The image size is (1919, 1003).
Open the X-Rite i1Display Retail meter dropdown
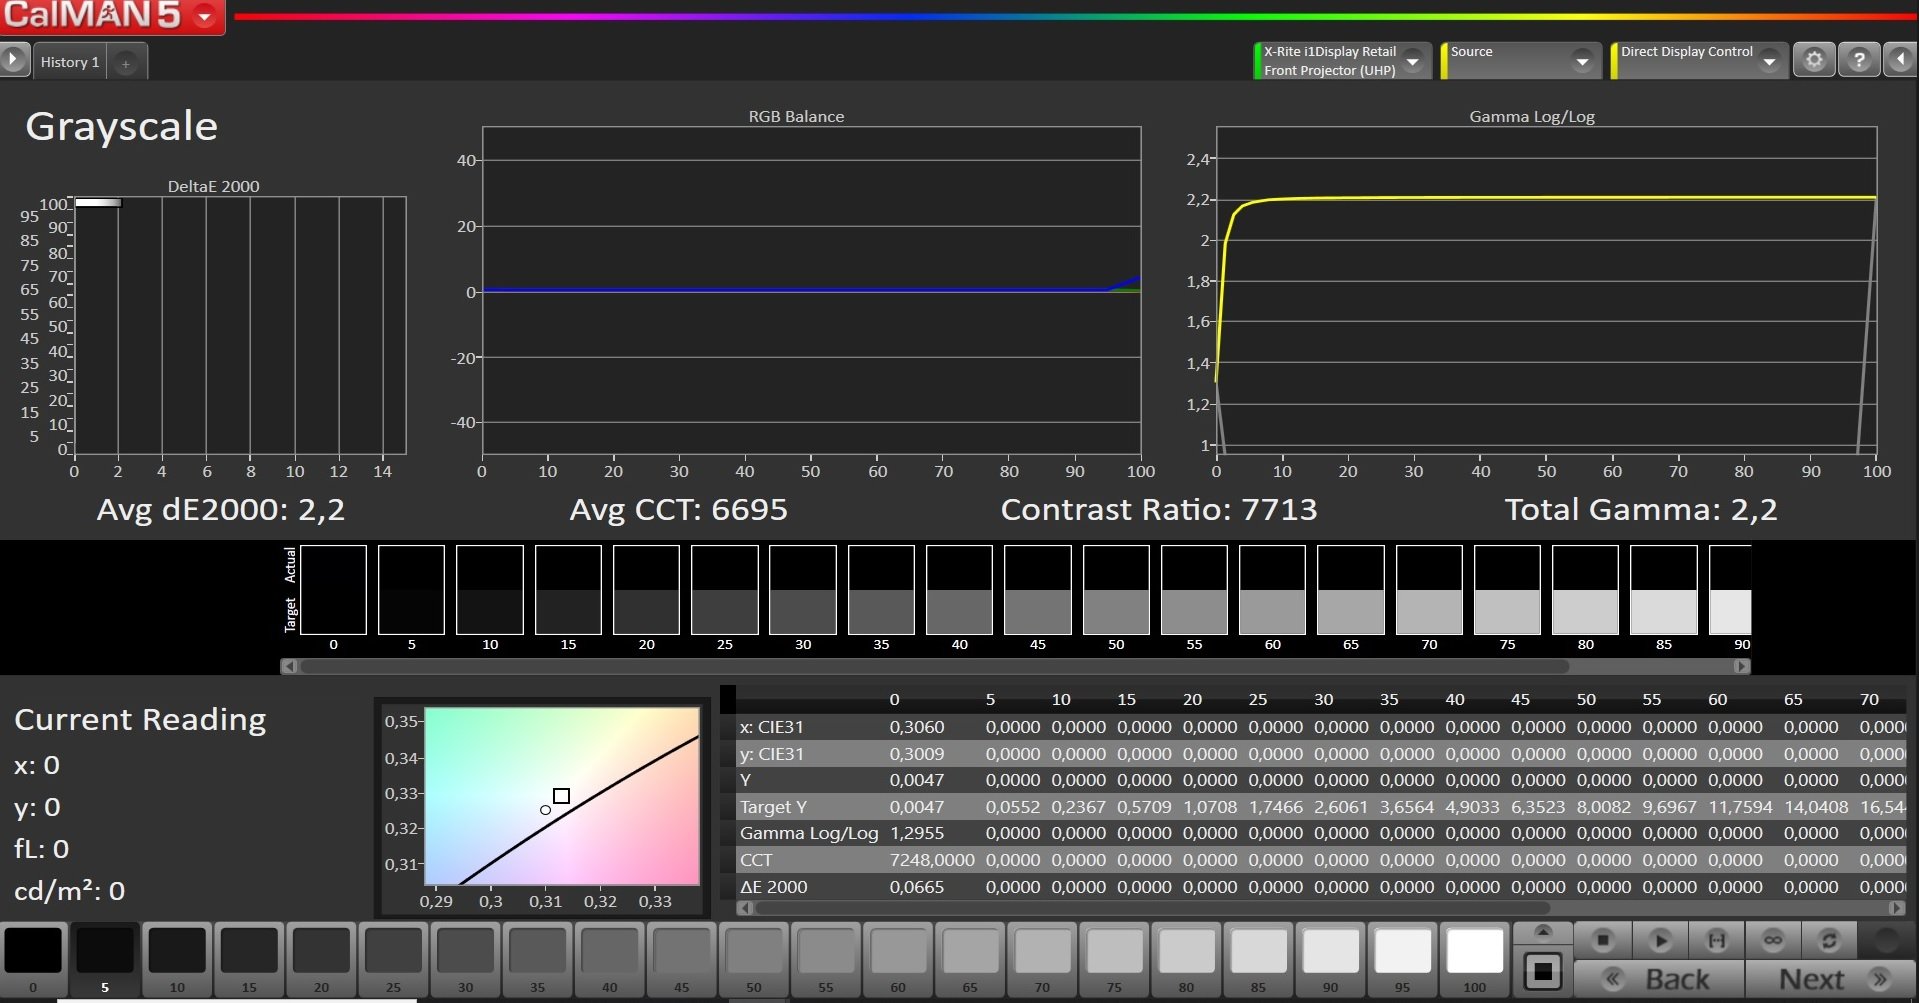1413,61
